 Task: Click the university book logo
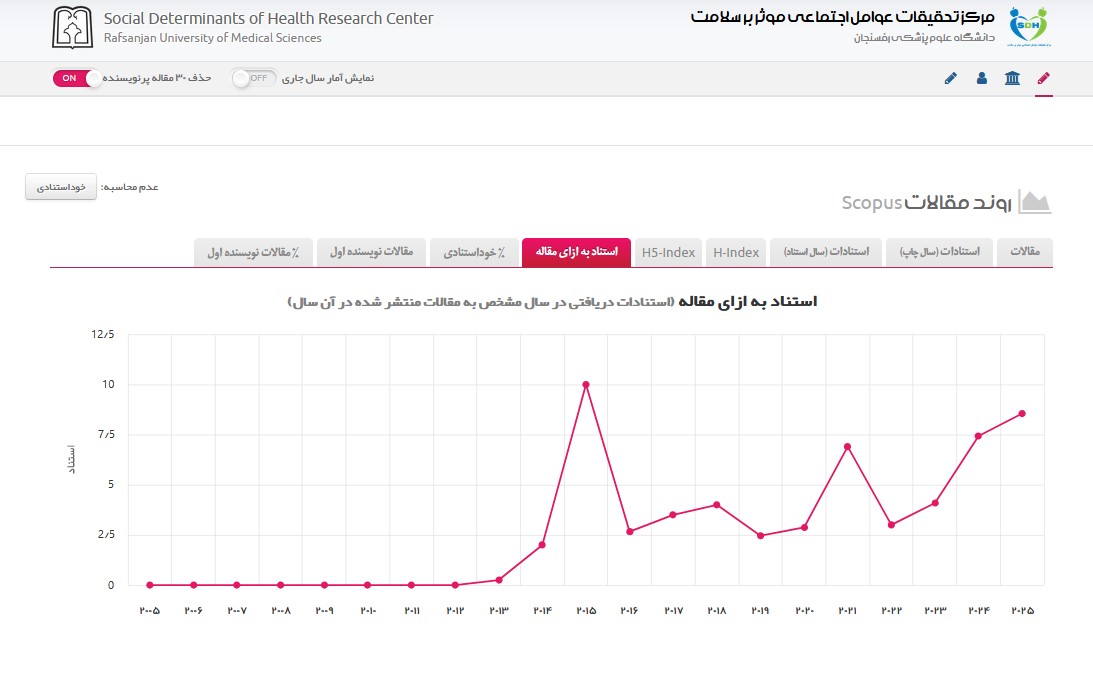[72, 28]
